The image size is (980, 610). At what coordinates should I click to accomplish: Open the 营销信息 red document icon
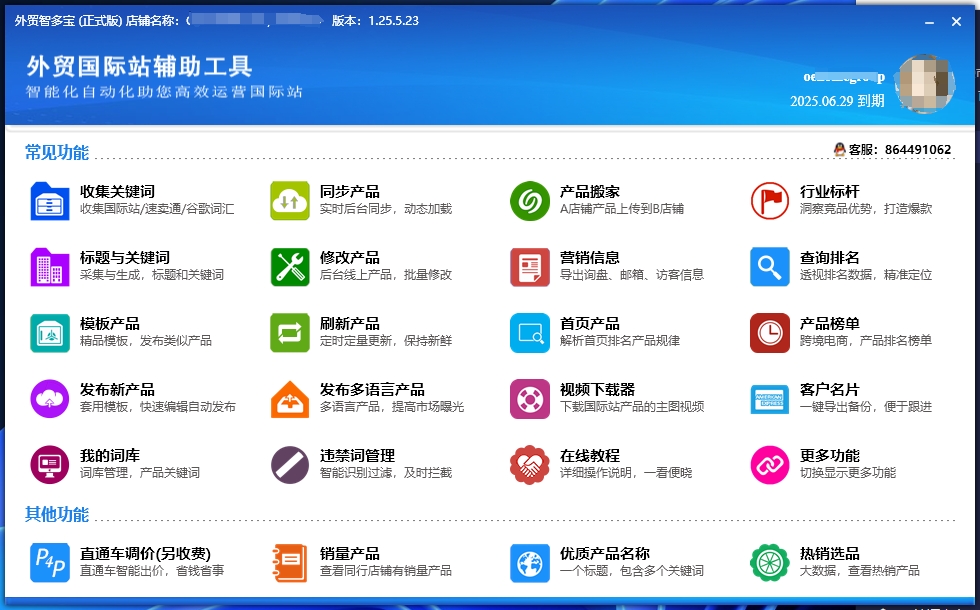coord(530,267)
